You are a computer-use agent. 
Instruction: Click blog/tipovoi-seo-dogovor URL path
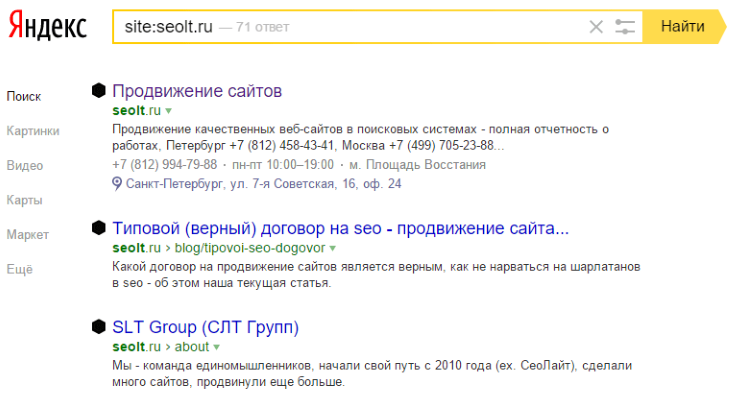click(x=250, y=248)
